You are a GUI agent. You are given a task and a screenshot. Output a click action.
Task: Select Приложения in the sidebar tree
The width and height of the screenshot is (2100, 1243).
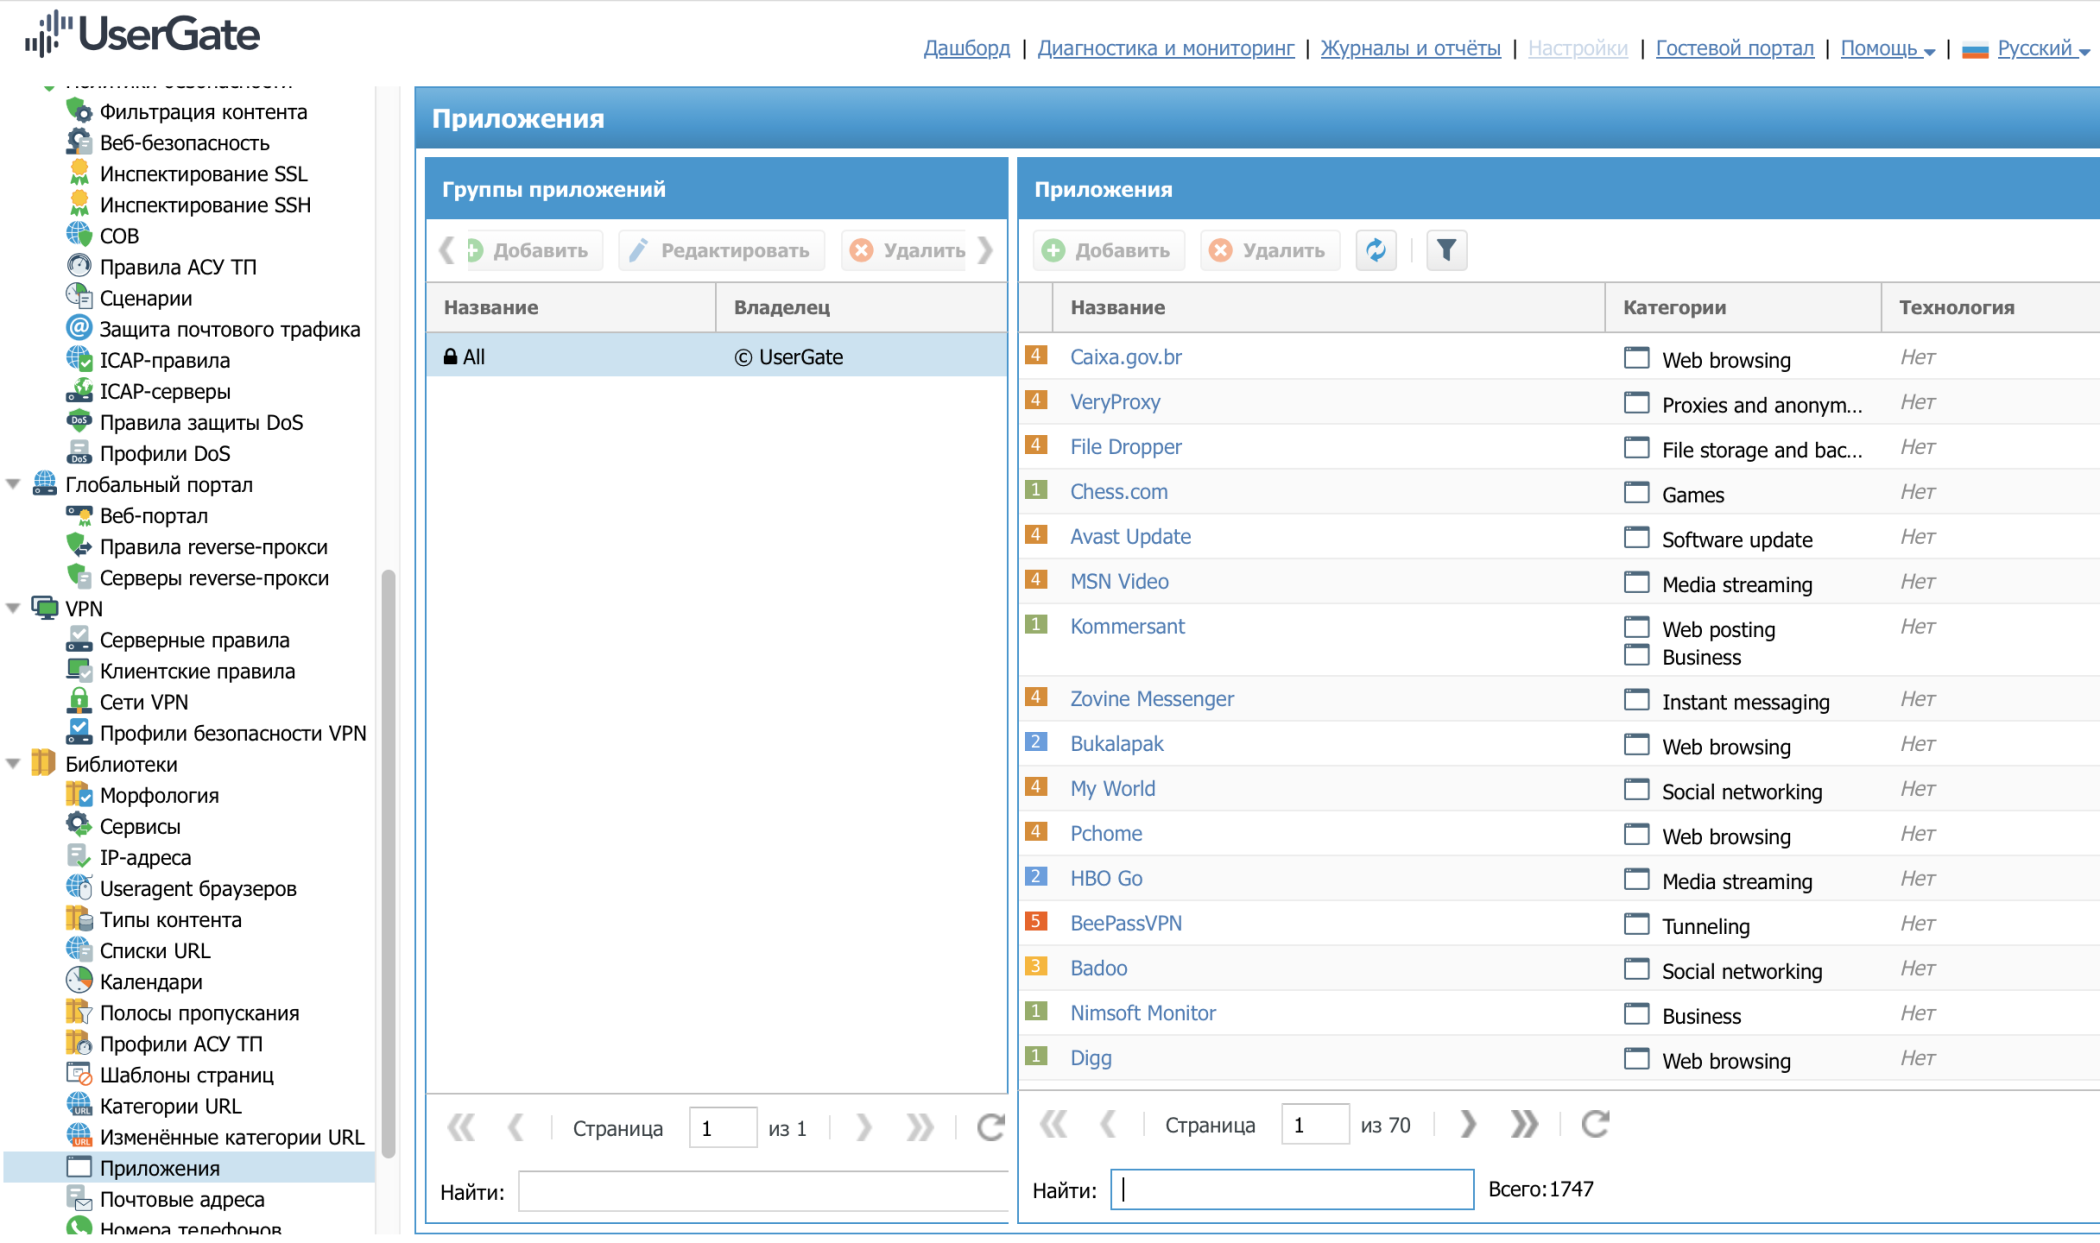point(159,1167)
